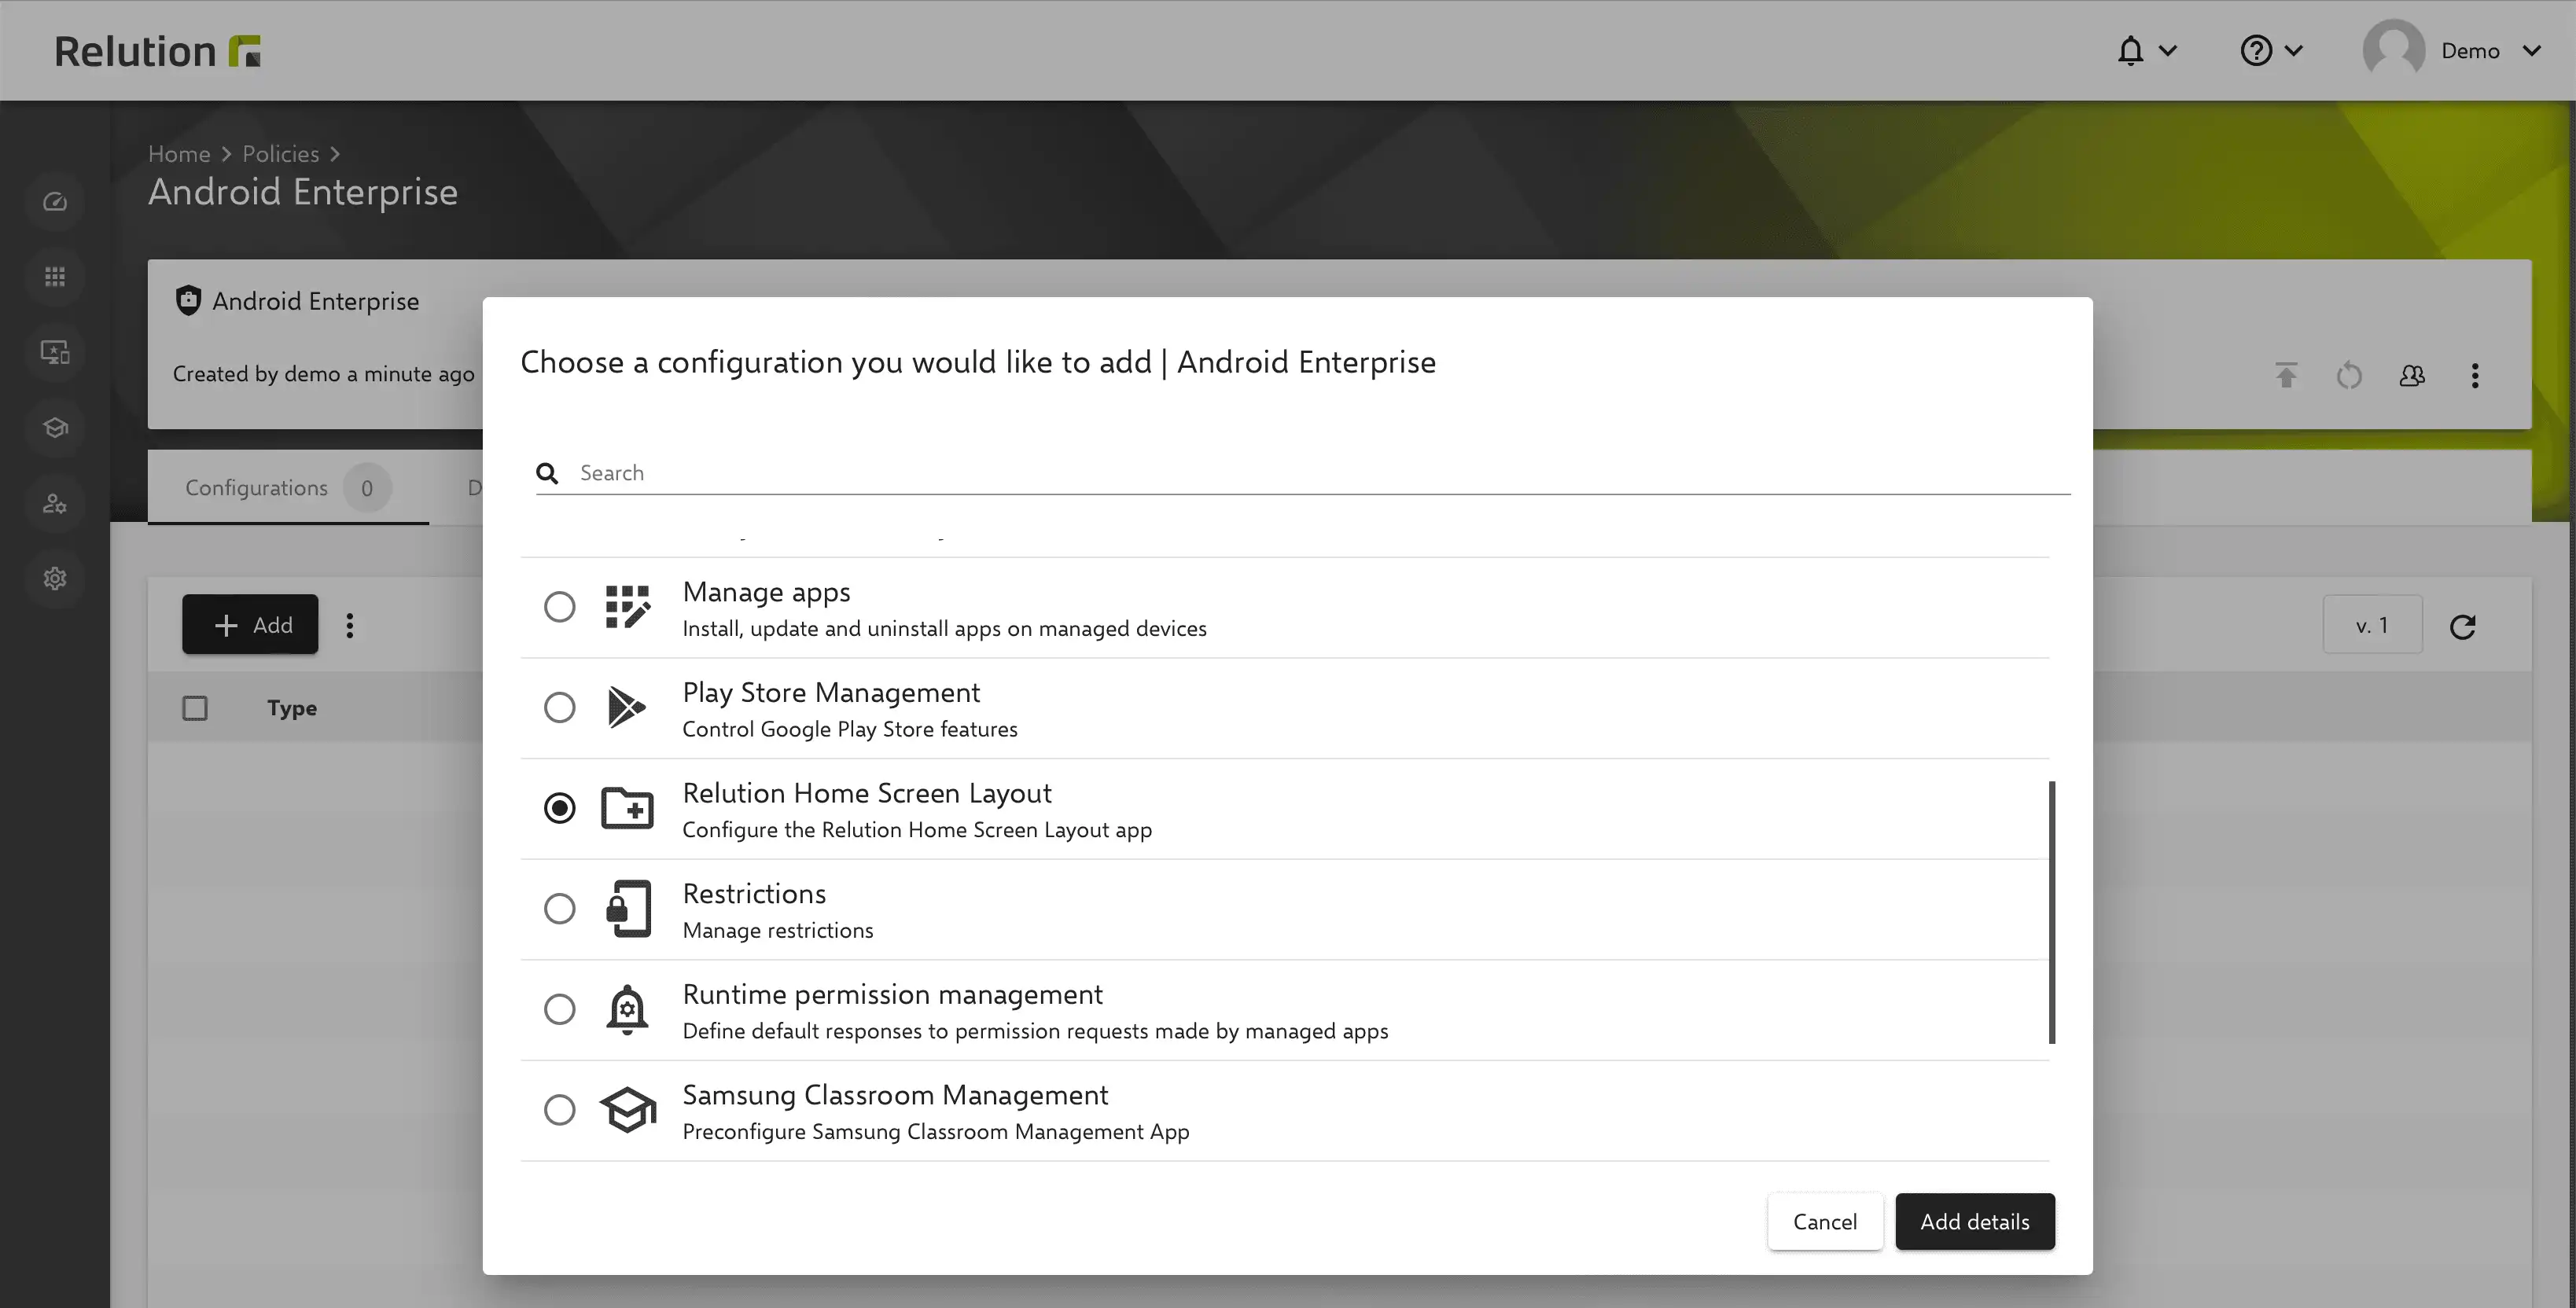Click the search magnifier icon in dialog
This screenshot has height=1308, width=2576.
(547, 473)
